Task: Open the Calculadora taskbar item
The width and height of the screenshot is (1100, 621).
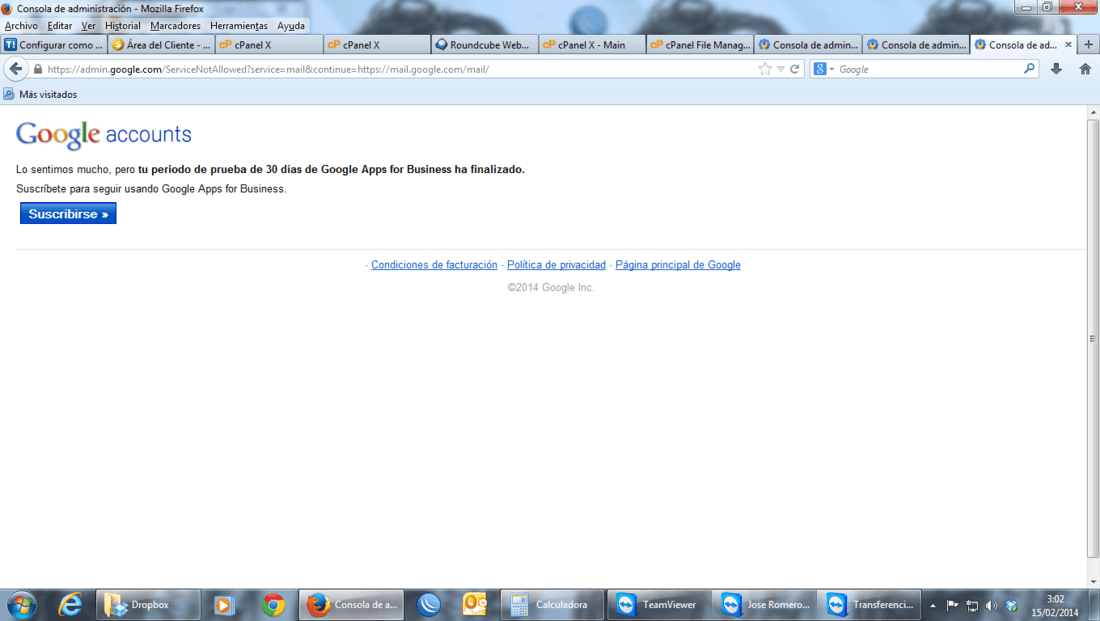Action: point(552,605)
